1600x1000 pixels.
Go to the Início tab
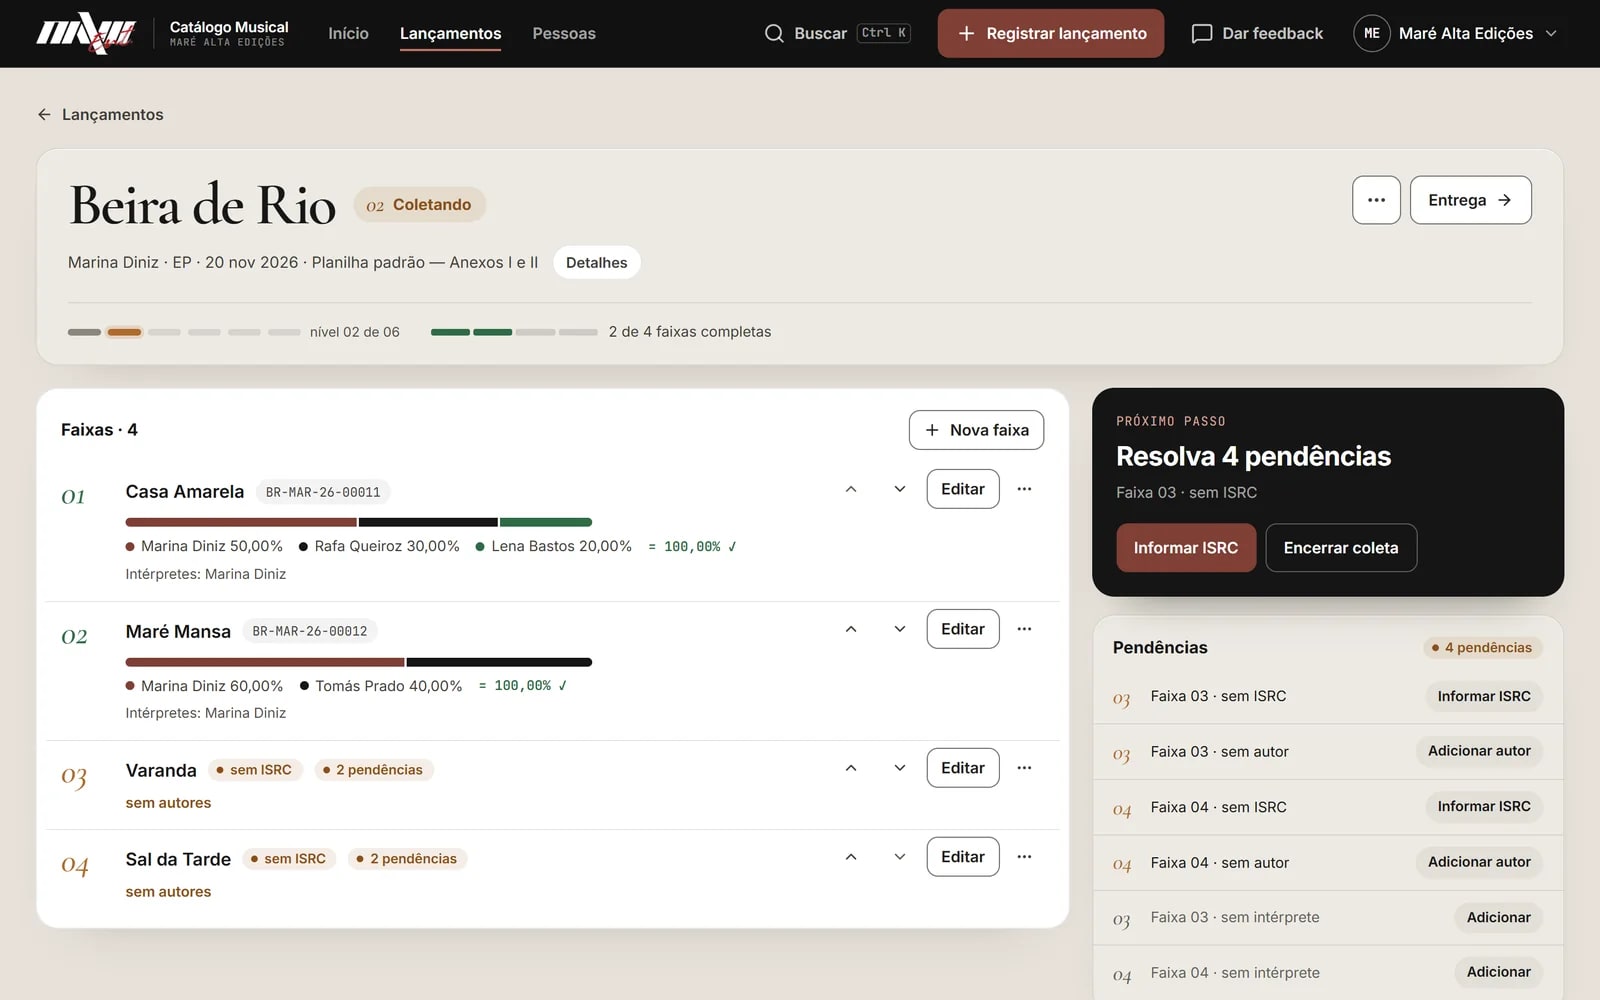(x=348, y=33)
